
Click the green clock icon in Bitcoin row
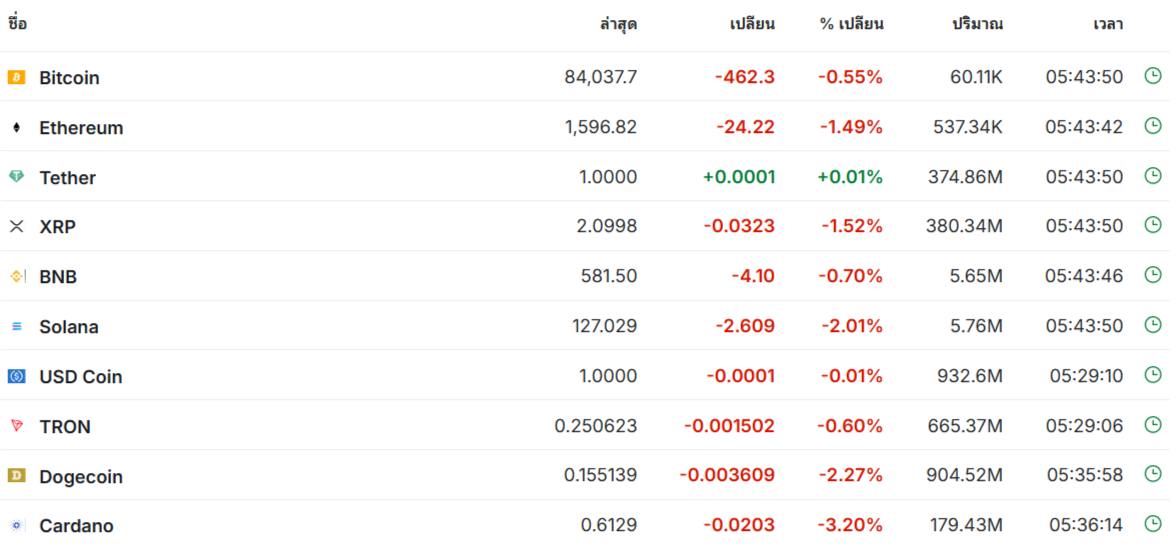[x=1152, y=76]
